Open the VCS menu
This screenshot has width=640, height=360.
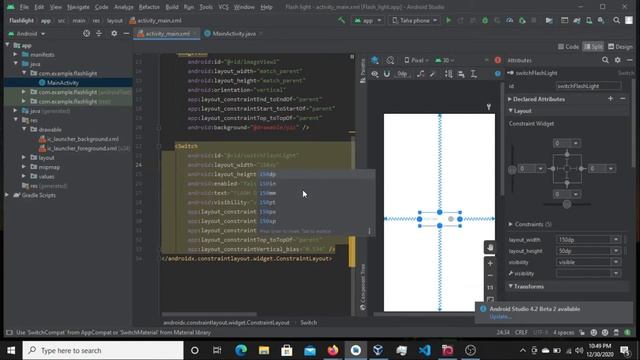pyautogui.click(x=224, y=7)
